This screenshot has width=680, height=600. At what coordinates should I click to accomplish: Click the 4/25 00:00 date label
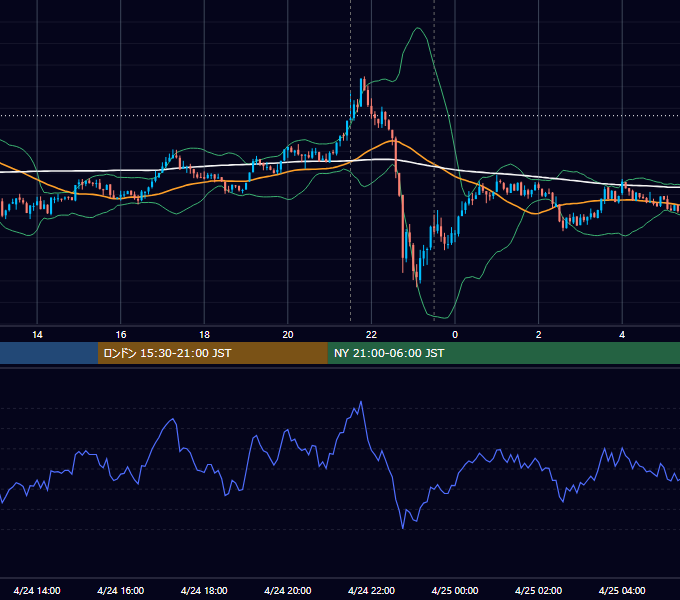coord(455,590)
